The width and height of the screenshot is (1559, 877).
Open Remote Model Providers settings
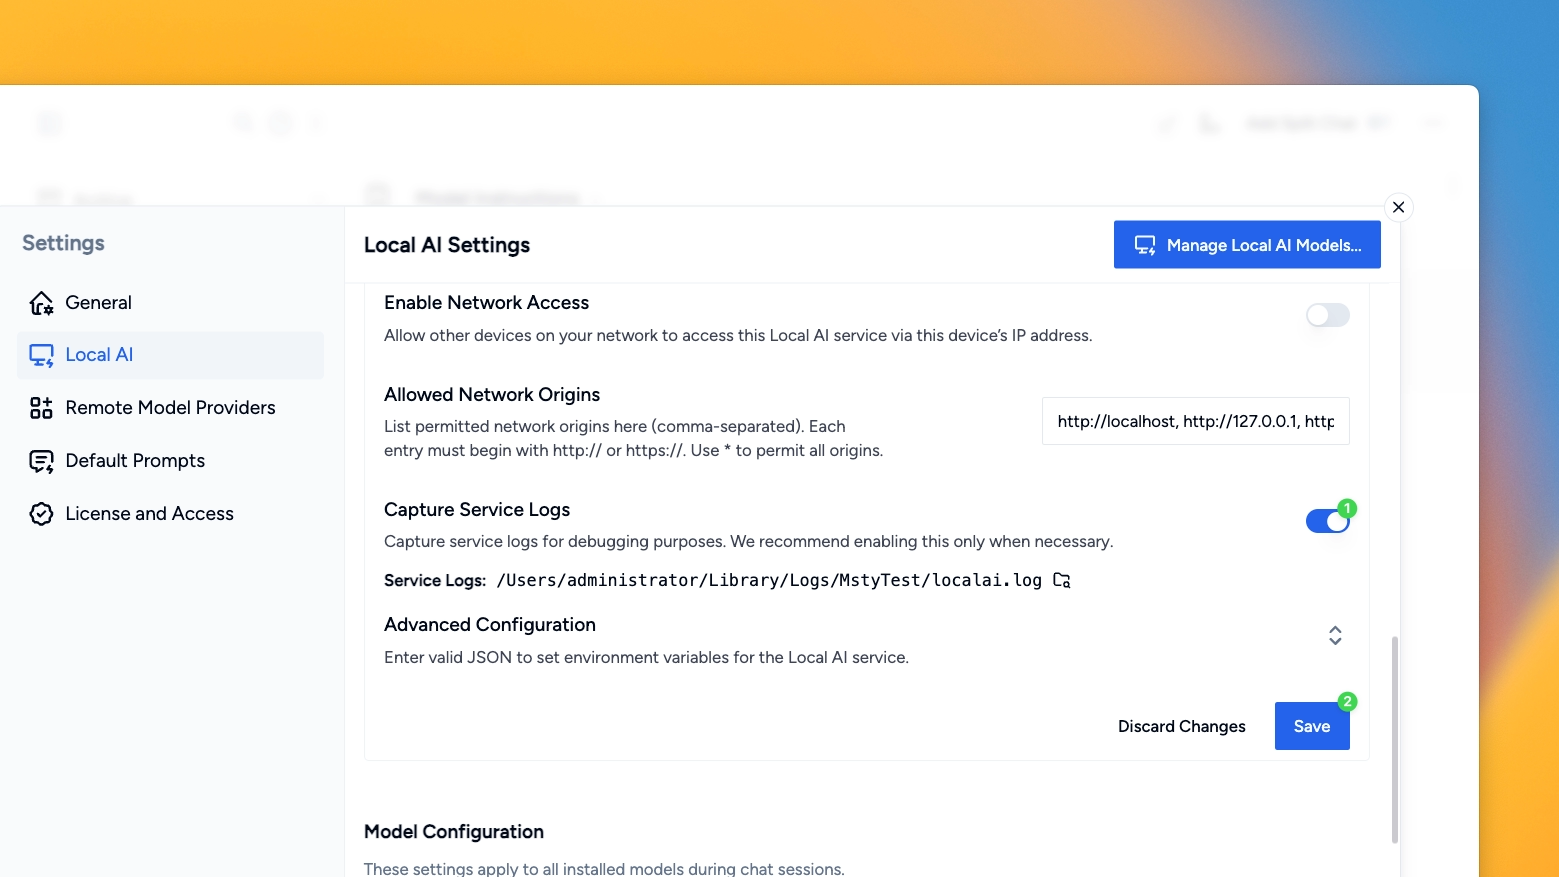169,407
